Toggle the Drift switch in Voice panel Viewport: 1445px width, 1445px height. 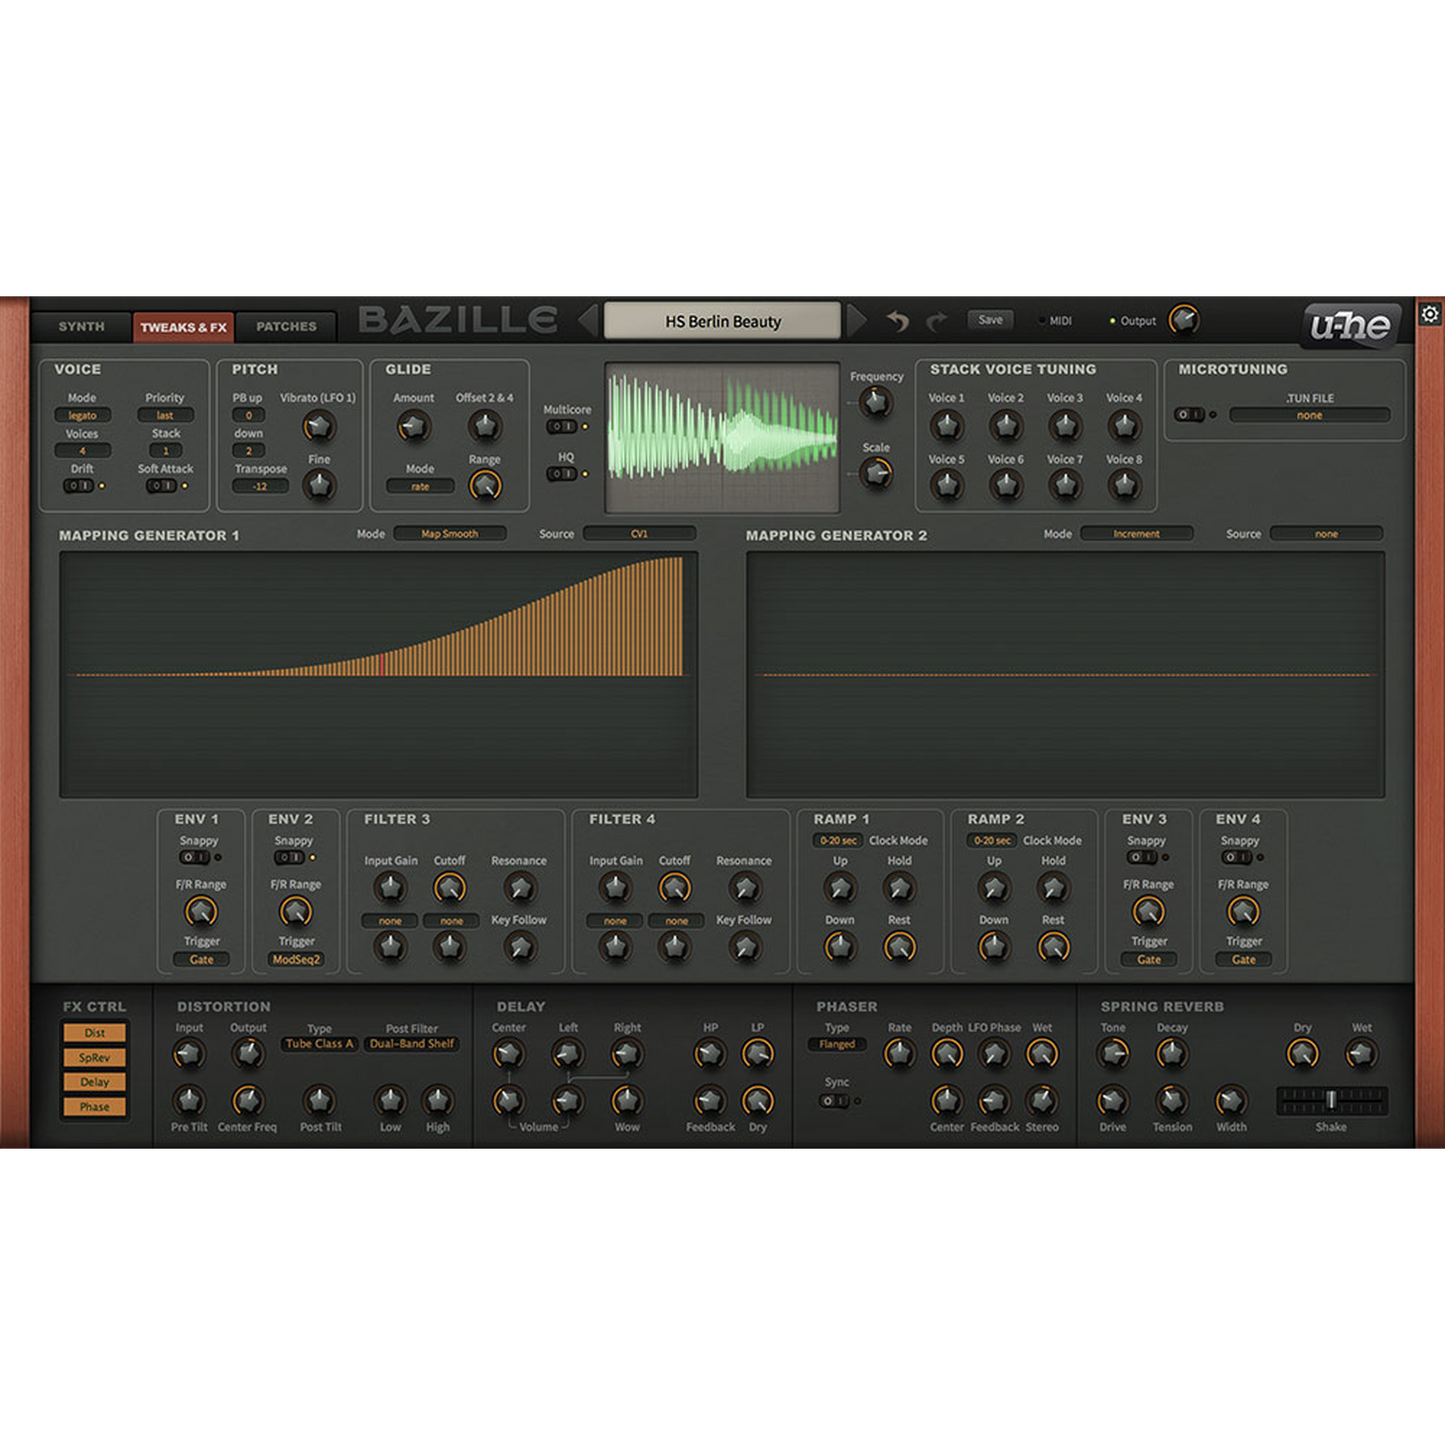click(x=78, y=486)
